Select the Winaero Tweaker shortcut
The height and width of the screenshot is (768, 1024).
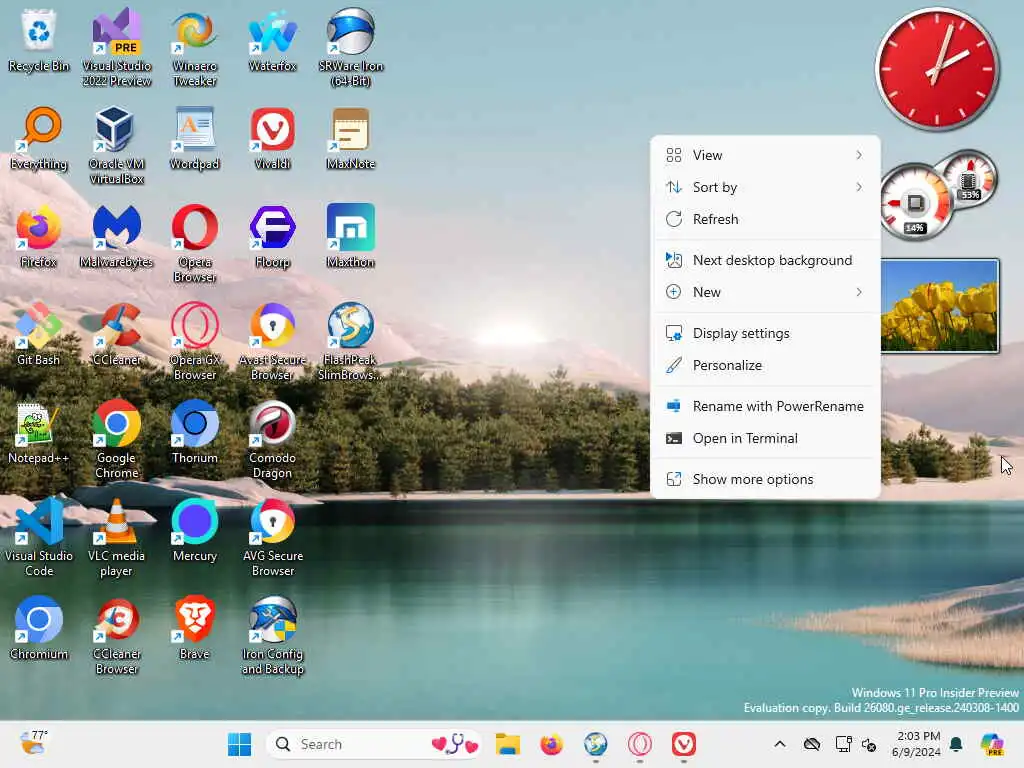click(x=195, y=48)
